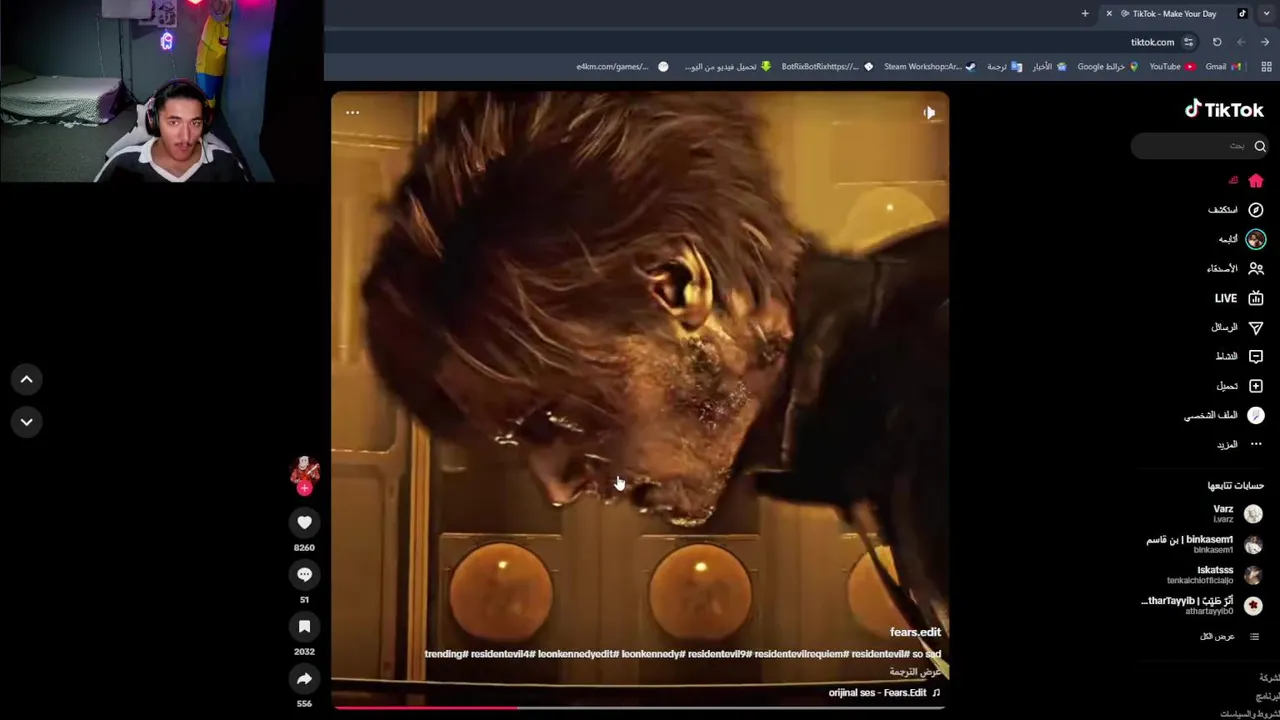Click the fears.edit username on the video
1280x720 pixels.
click(x=915, y=632)
